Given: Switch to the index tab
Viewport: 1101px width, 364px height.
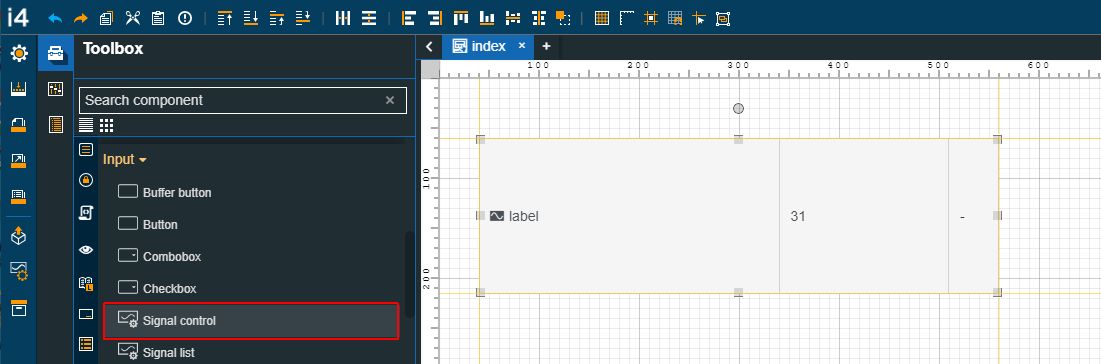Looking at the screenshot, I should 488,46.
